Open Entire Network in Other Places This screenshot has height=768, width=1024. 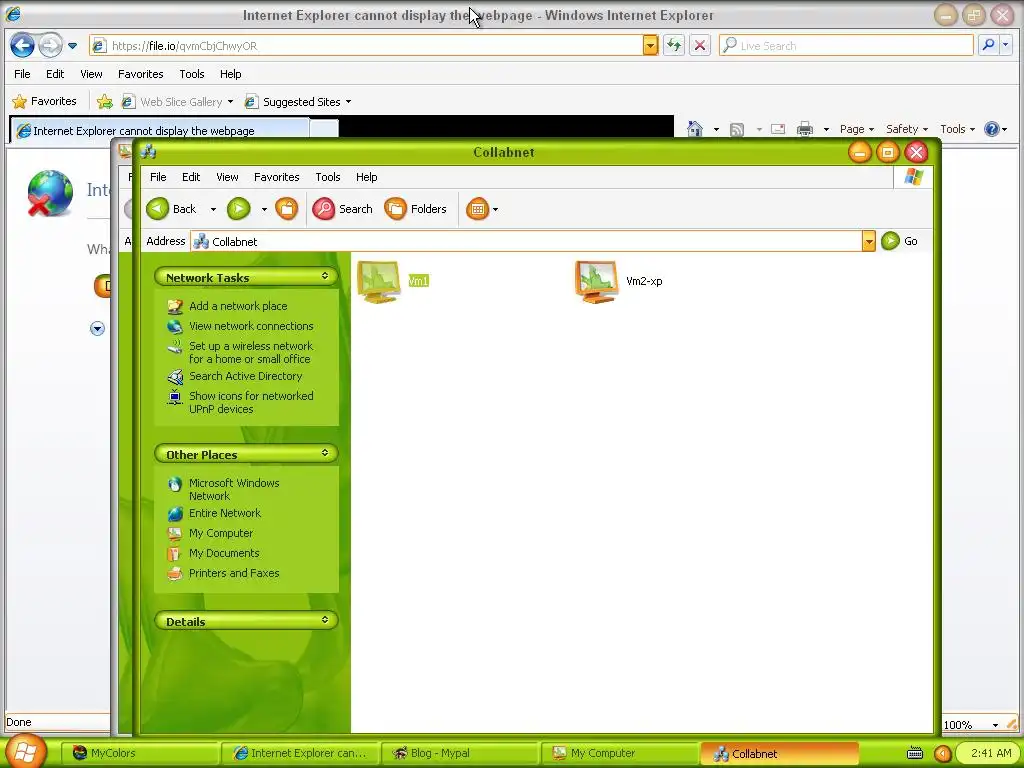(x=225, y=513)
